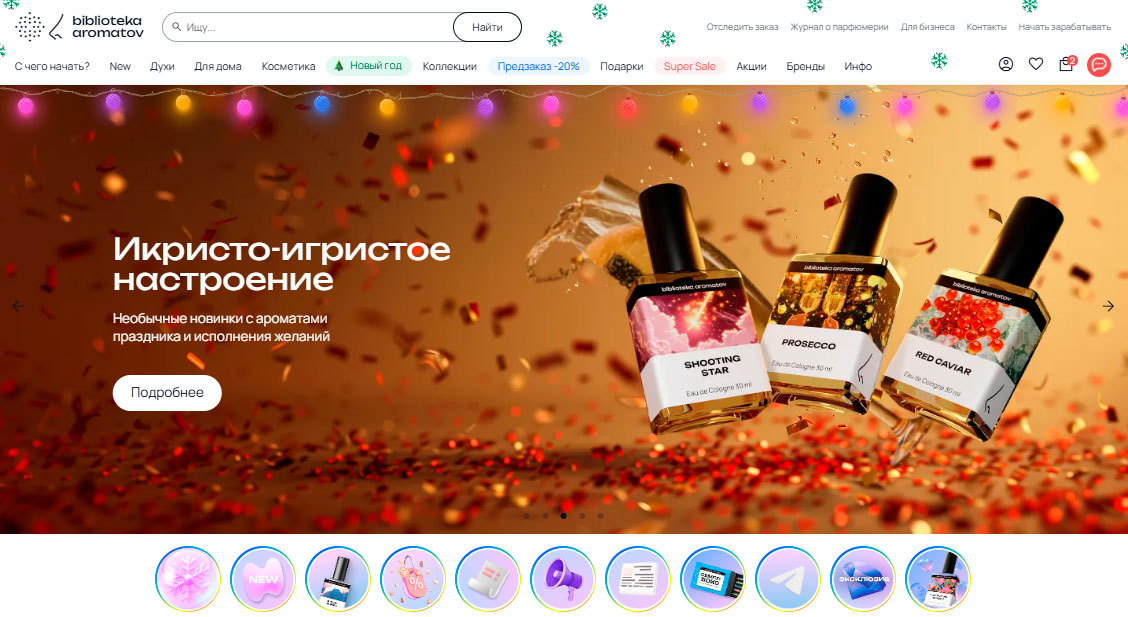This screenshot has height=617, width=1128.
Task: Open the Акции menu
Action: (751, 66)
